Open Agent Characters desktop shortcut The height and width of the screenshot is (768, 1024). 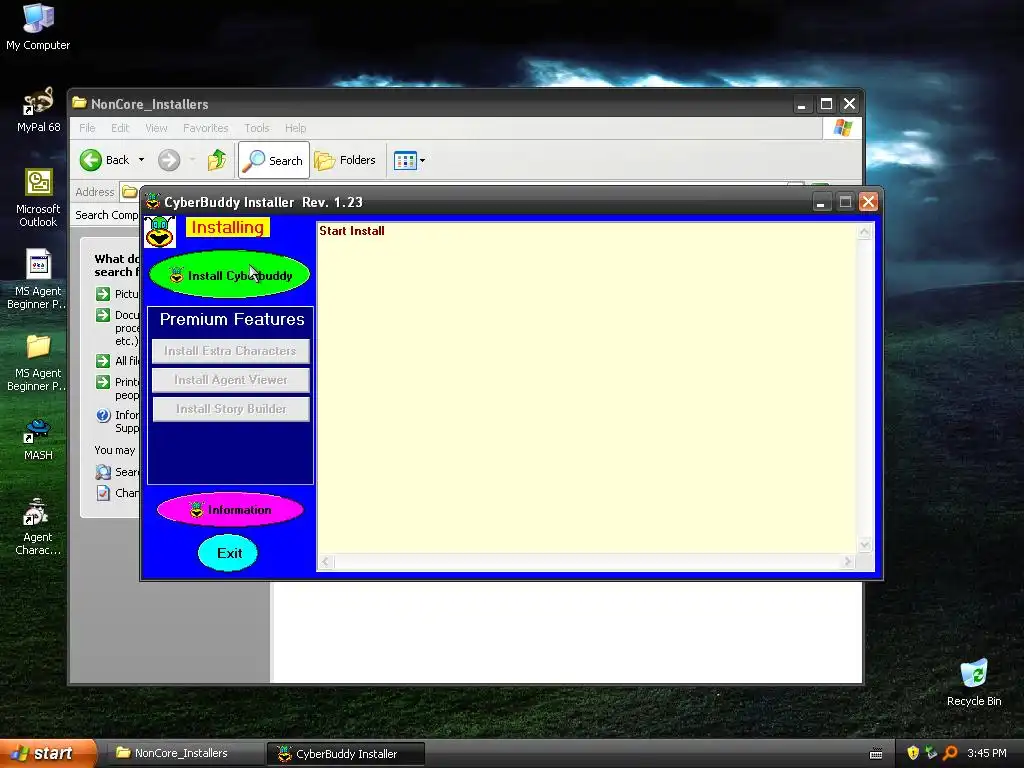pos(38,526)
